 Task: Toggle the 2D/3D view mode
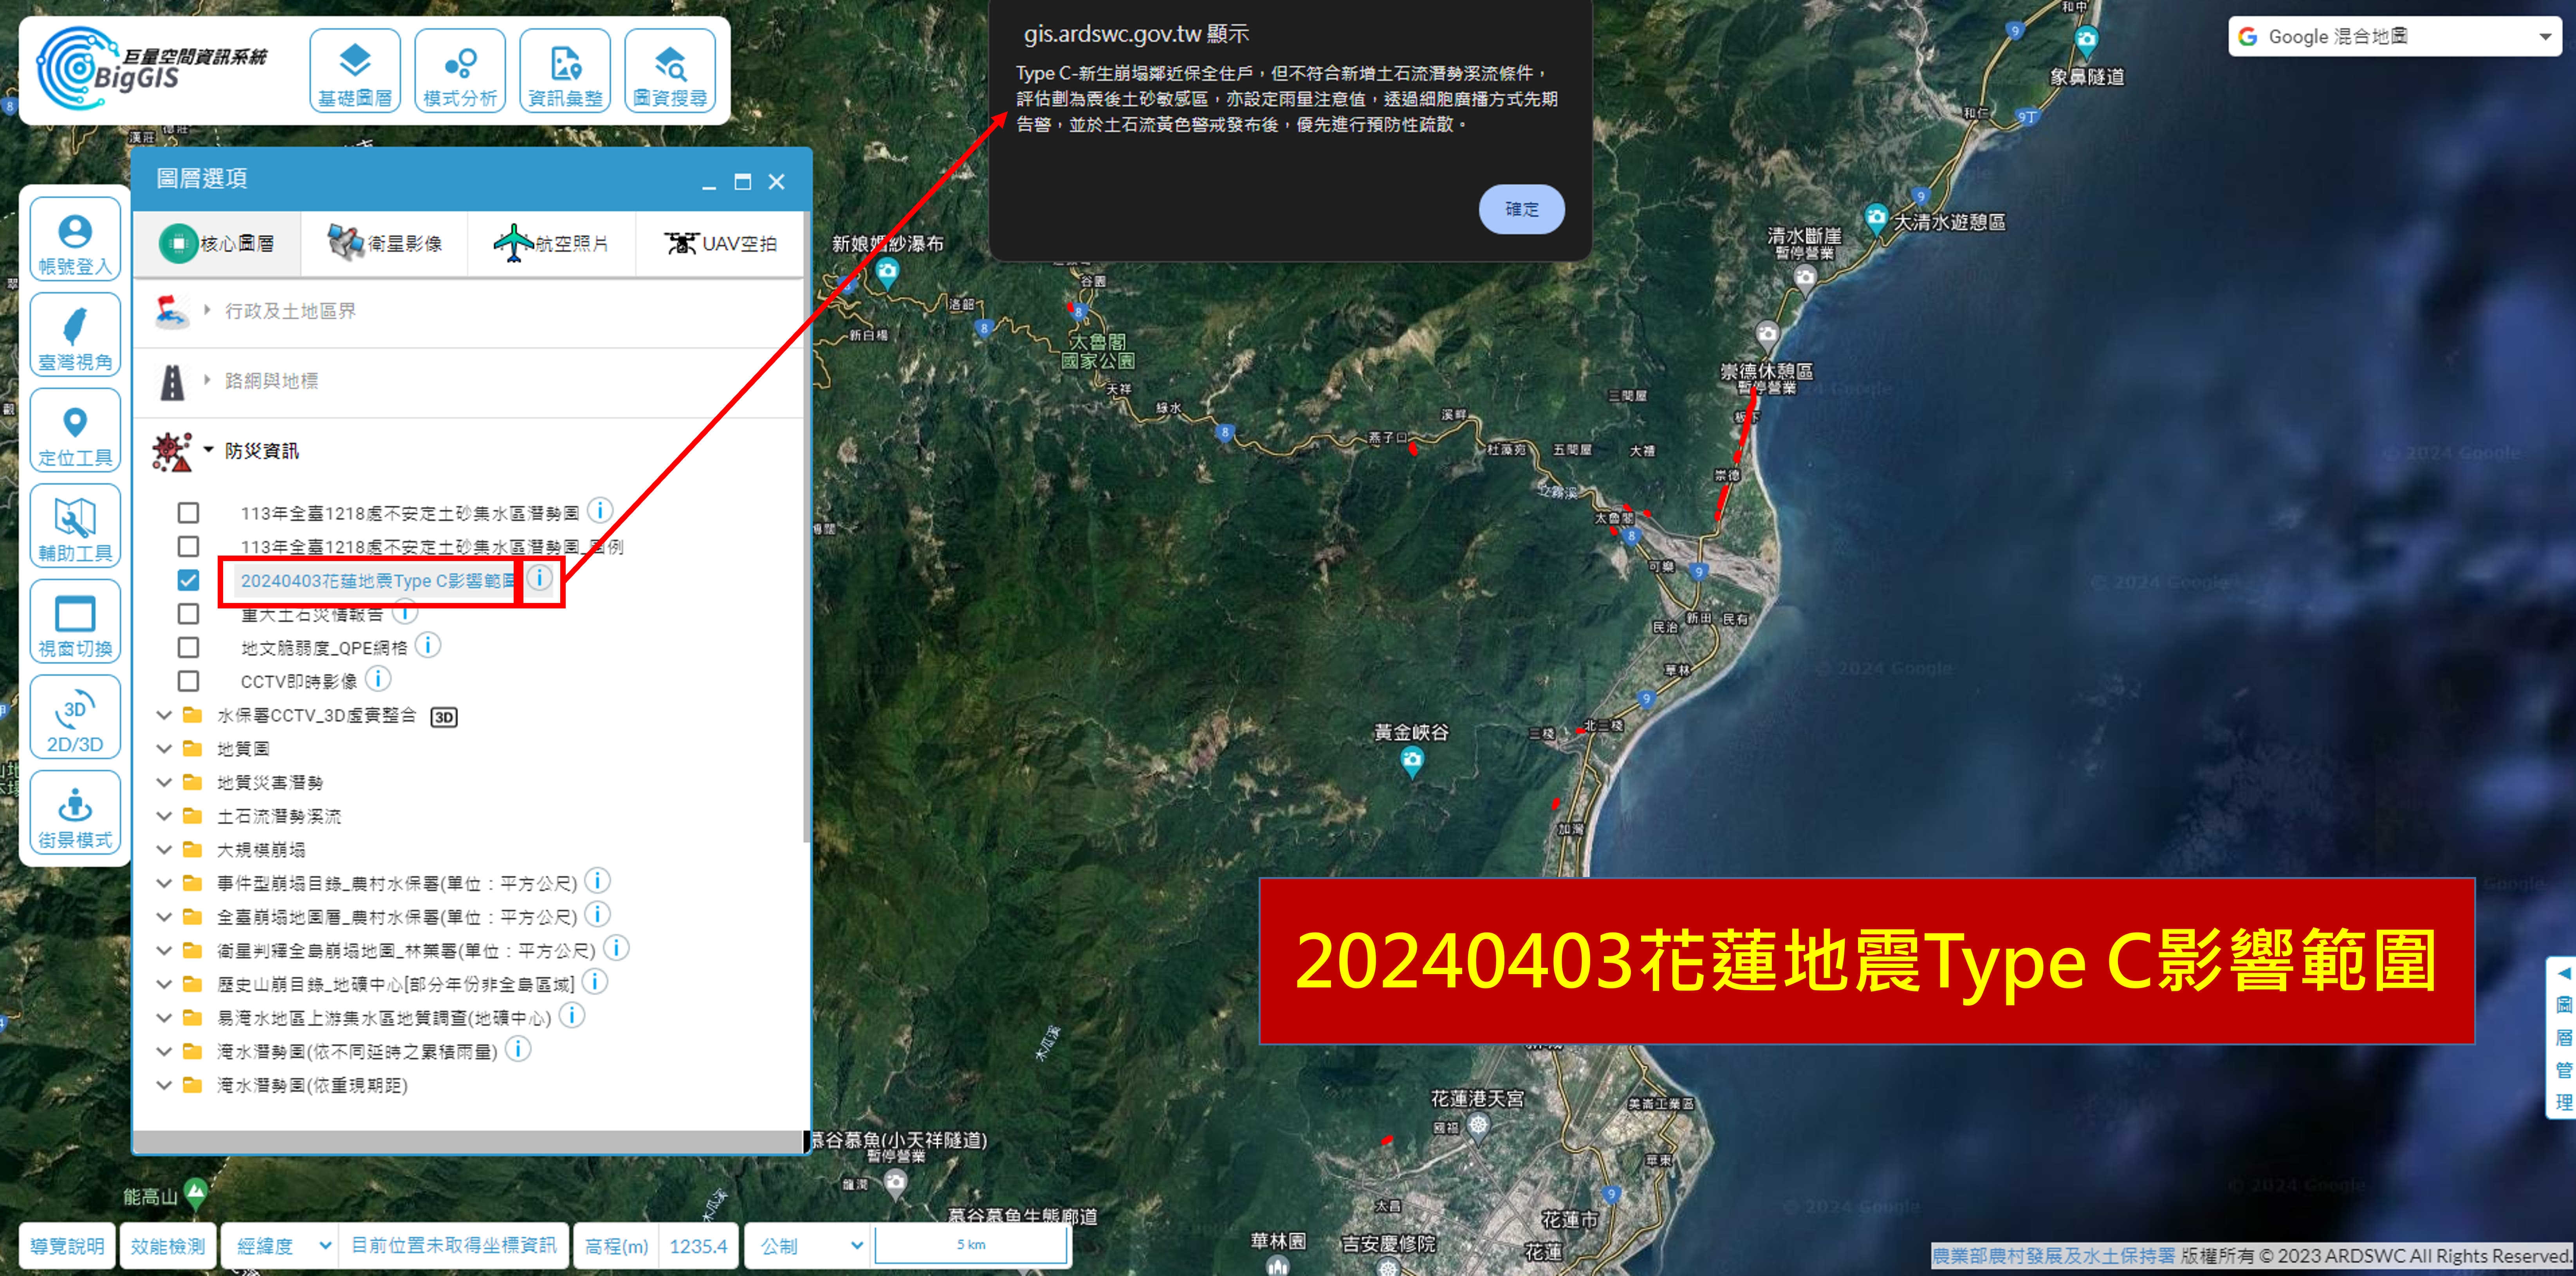click(x=75, y=717)
